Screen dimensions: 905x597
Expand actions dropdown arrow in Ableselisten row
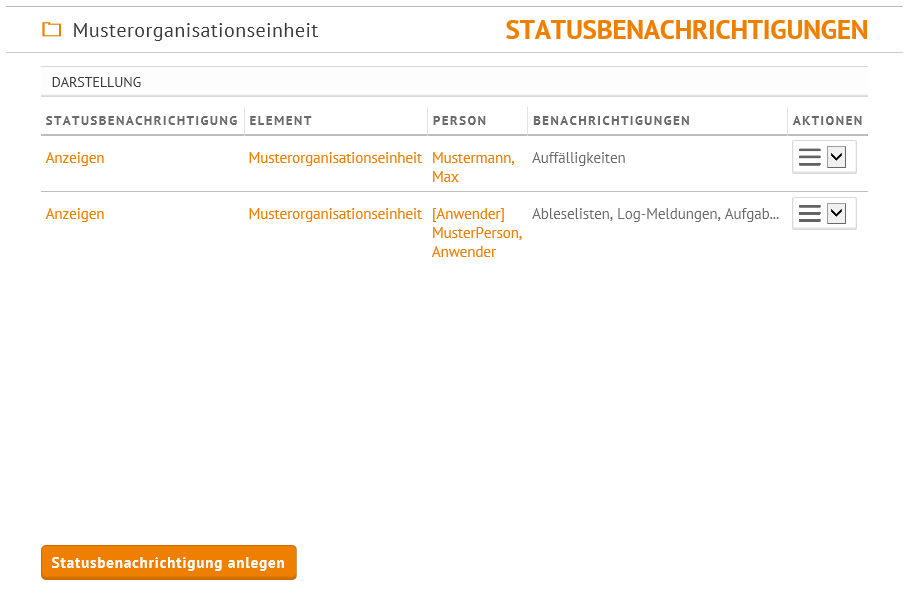(836, 213)
